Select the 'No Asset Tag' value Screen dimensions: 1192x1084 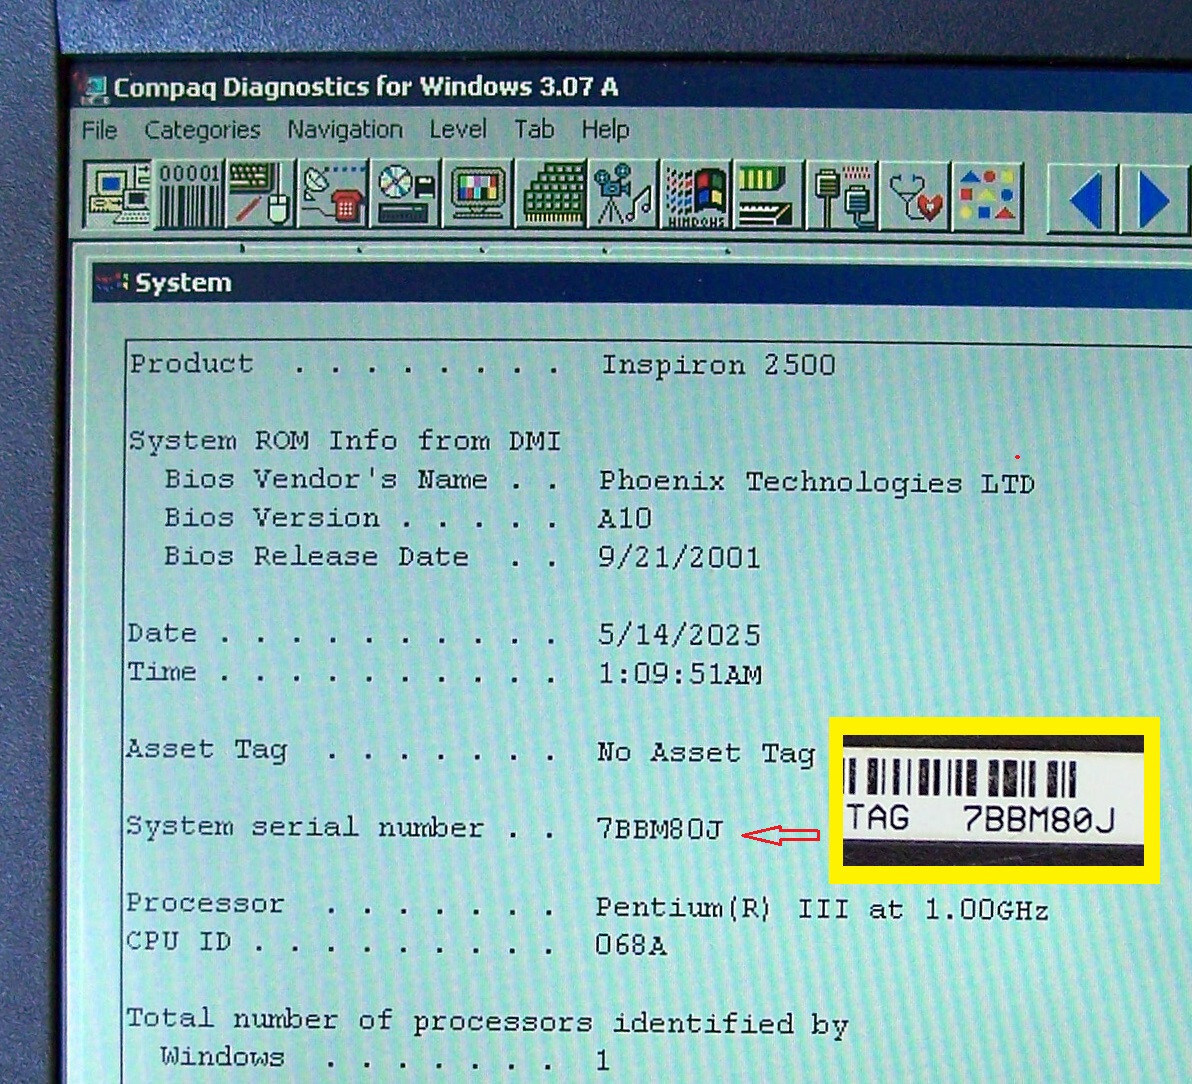pyautogui.click(x=705, y=753)
